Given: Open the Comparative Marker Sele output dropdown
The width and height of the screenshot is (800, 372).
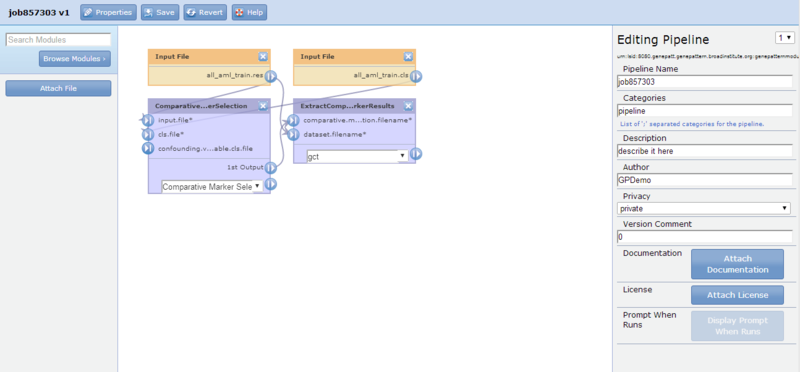Looking at the screenshot, I should pyautogui.click(x=212, y=187).
